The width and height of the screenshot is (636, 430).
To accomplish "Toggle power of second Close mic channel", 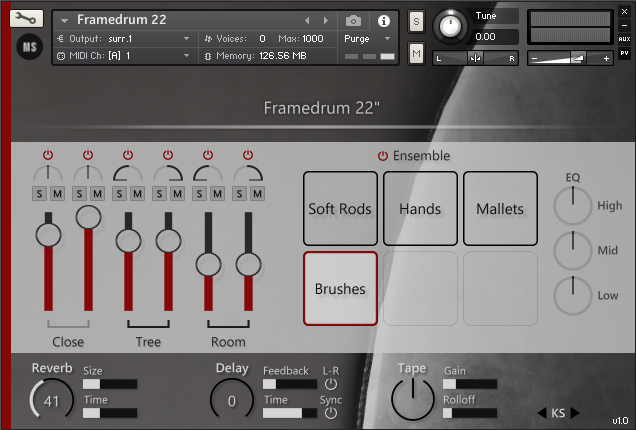I will (88, 155).
